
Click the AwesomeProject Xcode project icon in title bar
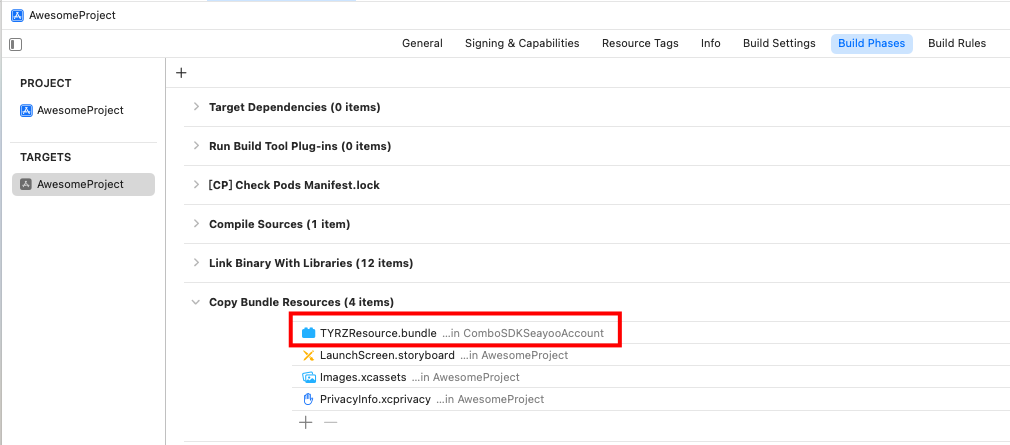click(x=17, y=15)
